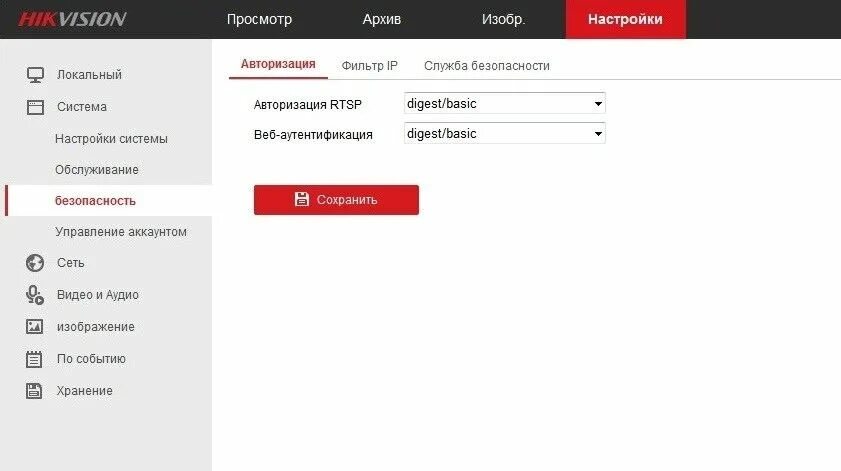Click the floppy icon beside Хранение
Image resolution: width=841 pixels, height=471 pixels.
(34, 391)
